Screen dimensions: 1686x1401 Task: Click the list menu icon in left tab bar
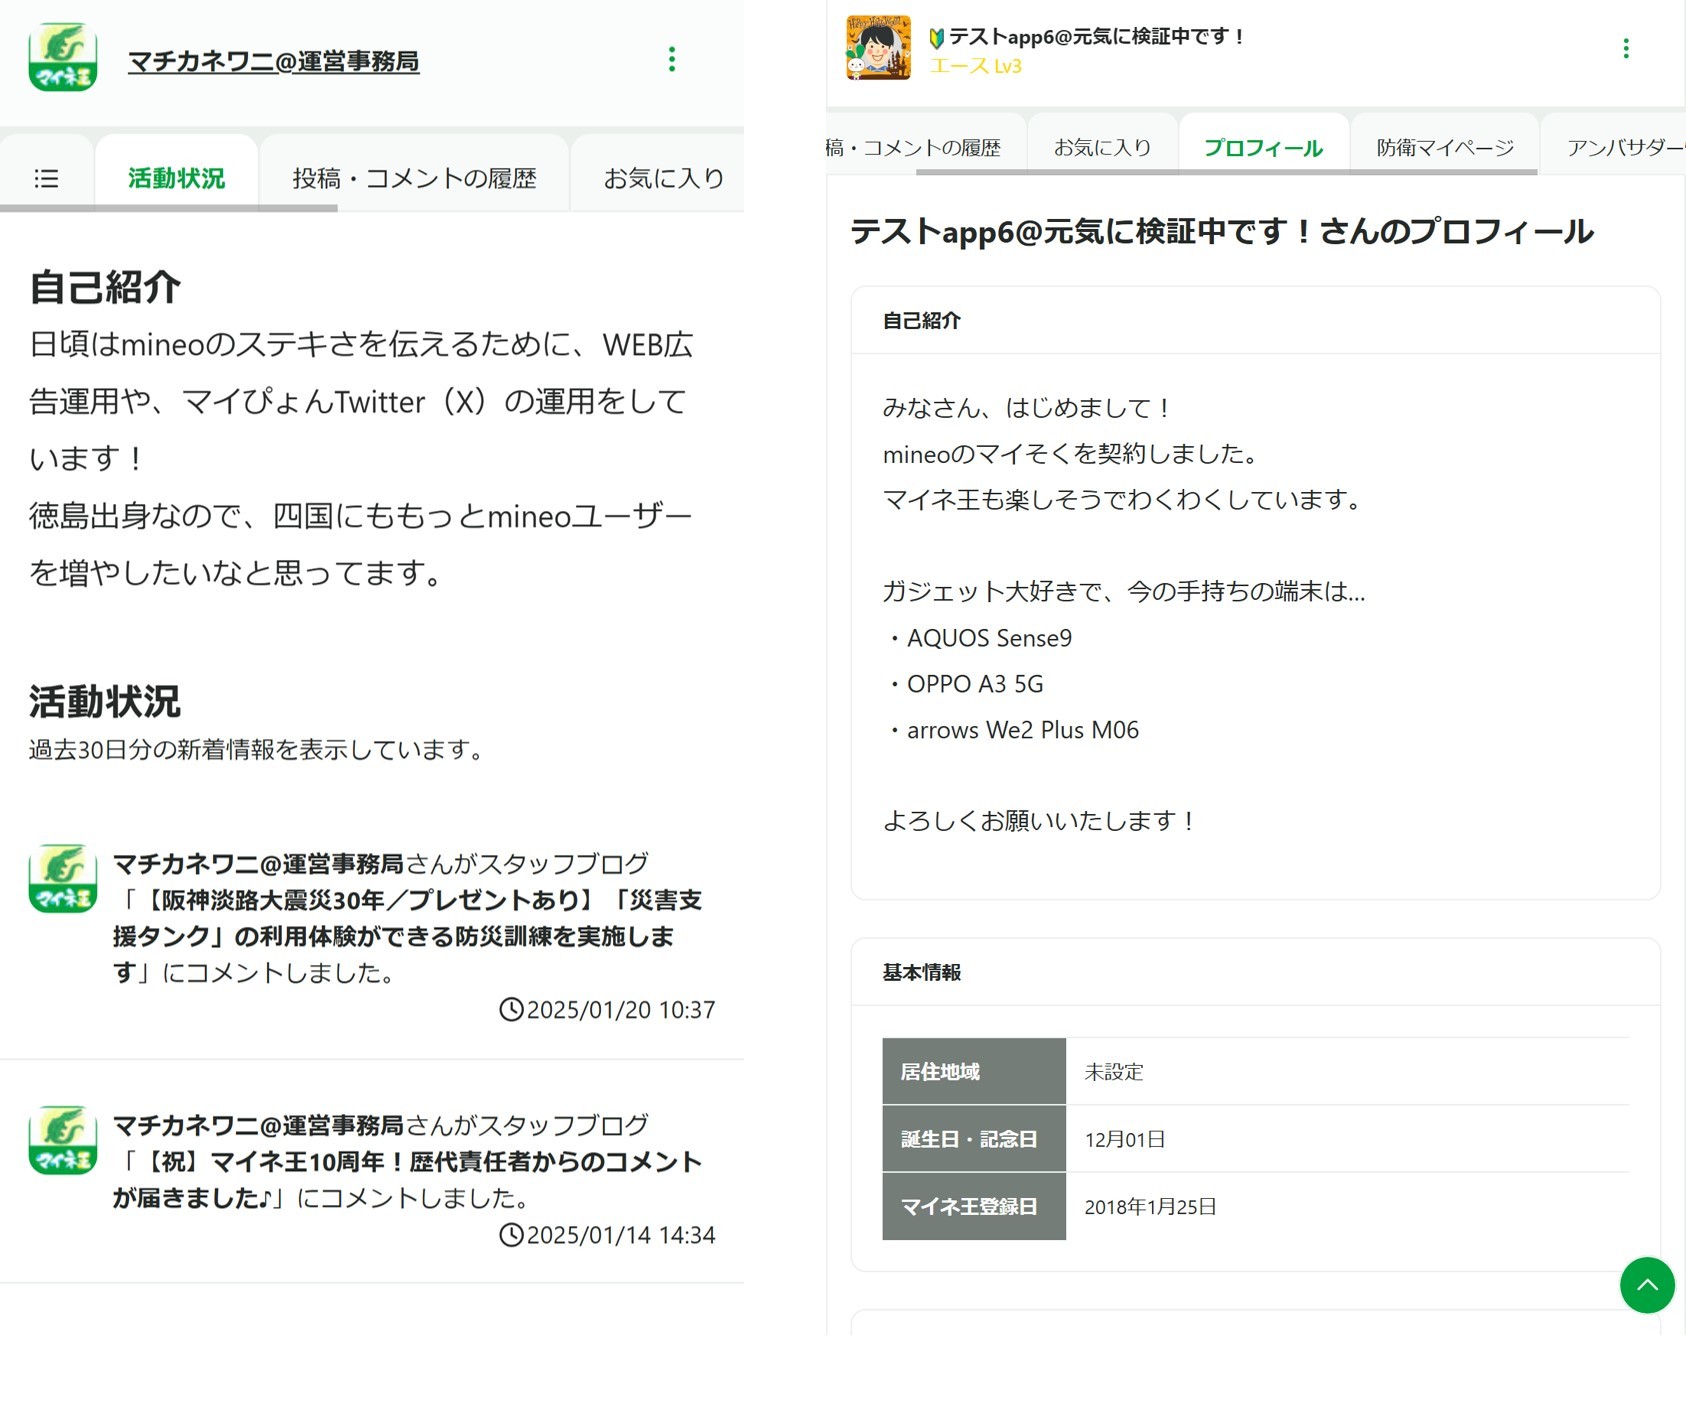tap(46, 179)
